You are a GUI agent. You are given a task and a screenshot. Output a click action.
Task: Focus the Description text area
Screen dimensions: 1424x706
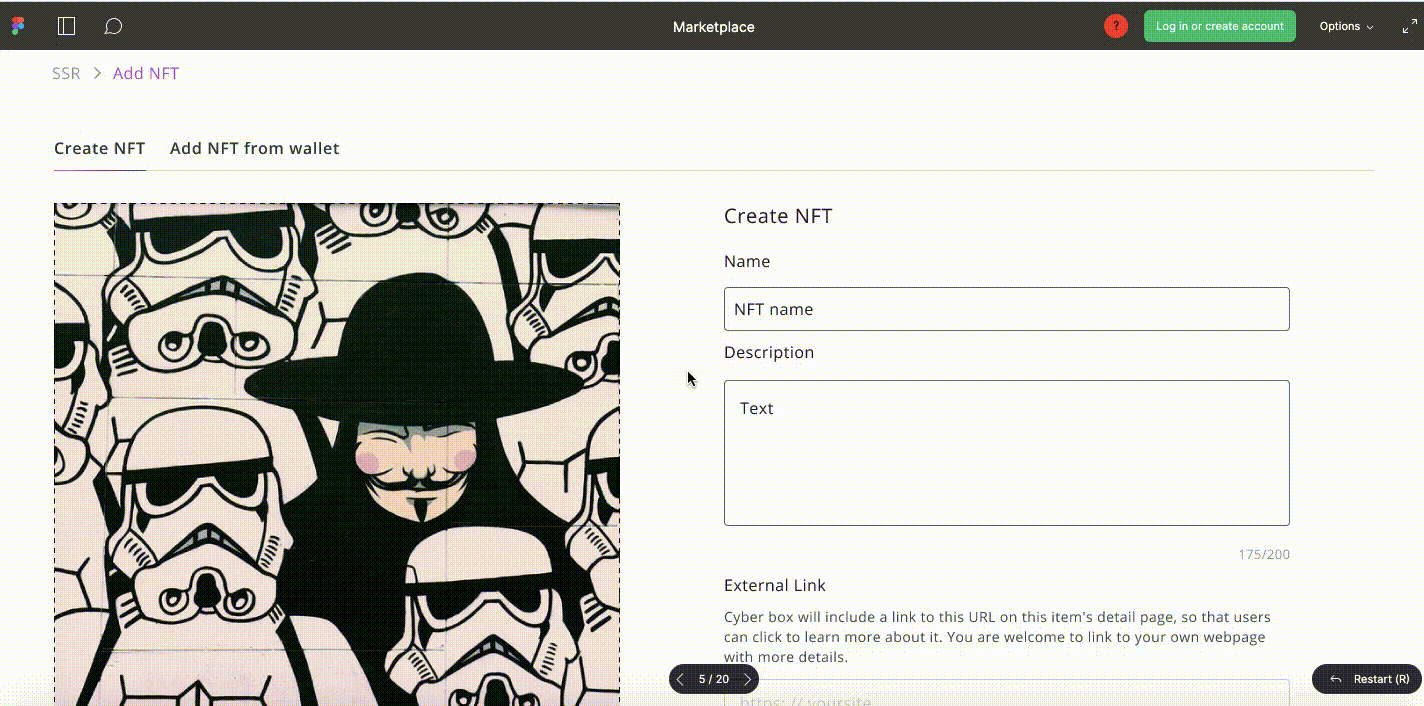(1007, 453)
